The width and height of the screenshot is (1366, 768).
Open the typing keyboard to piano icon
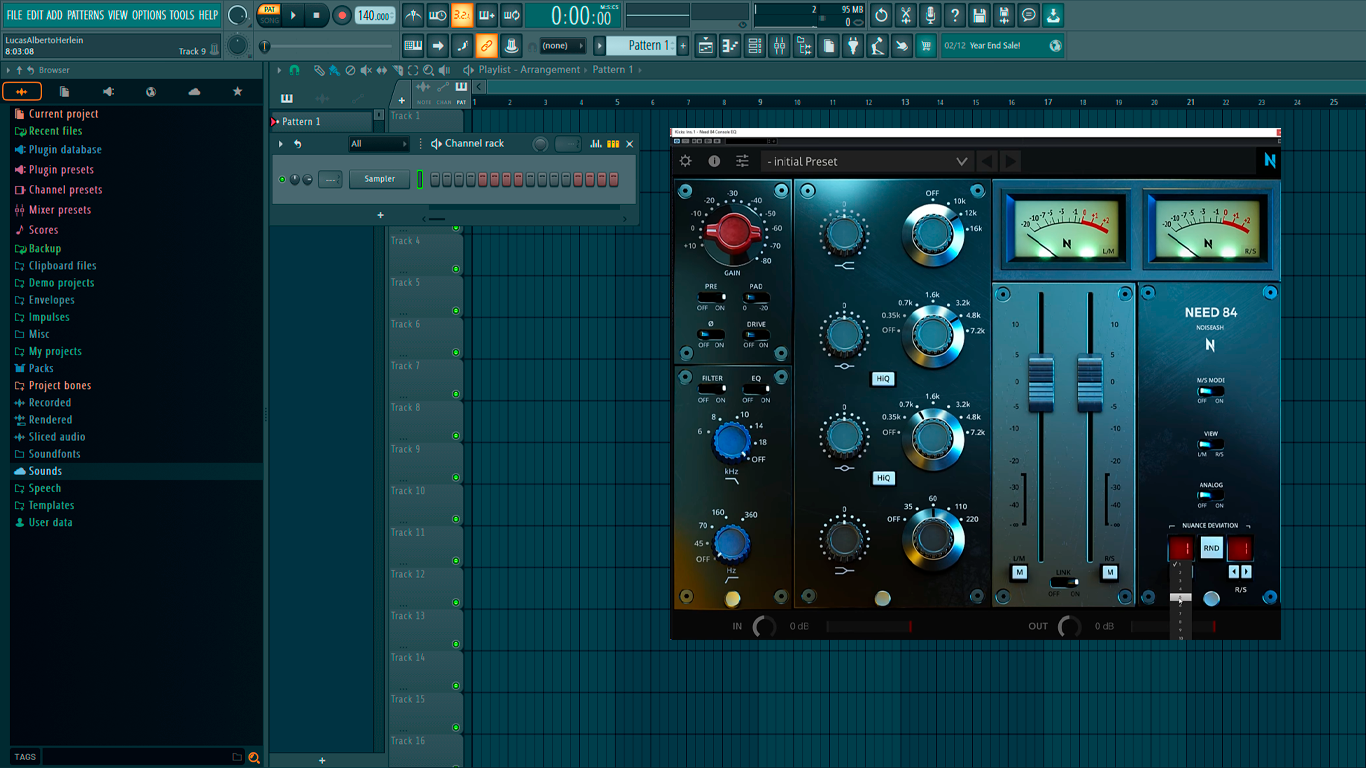[413, 45]
